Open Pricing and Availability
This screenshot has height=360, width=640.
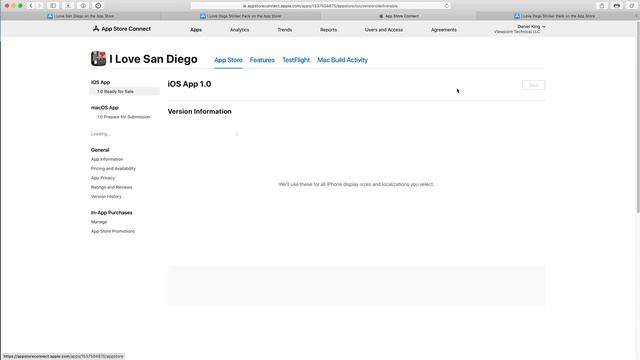tap(113, 169)
